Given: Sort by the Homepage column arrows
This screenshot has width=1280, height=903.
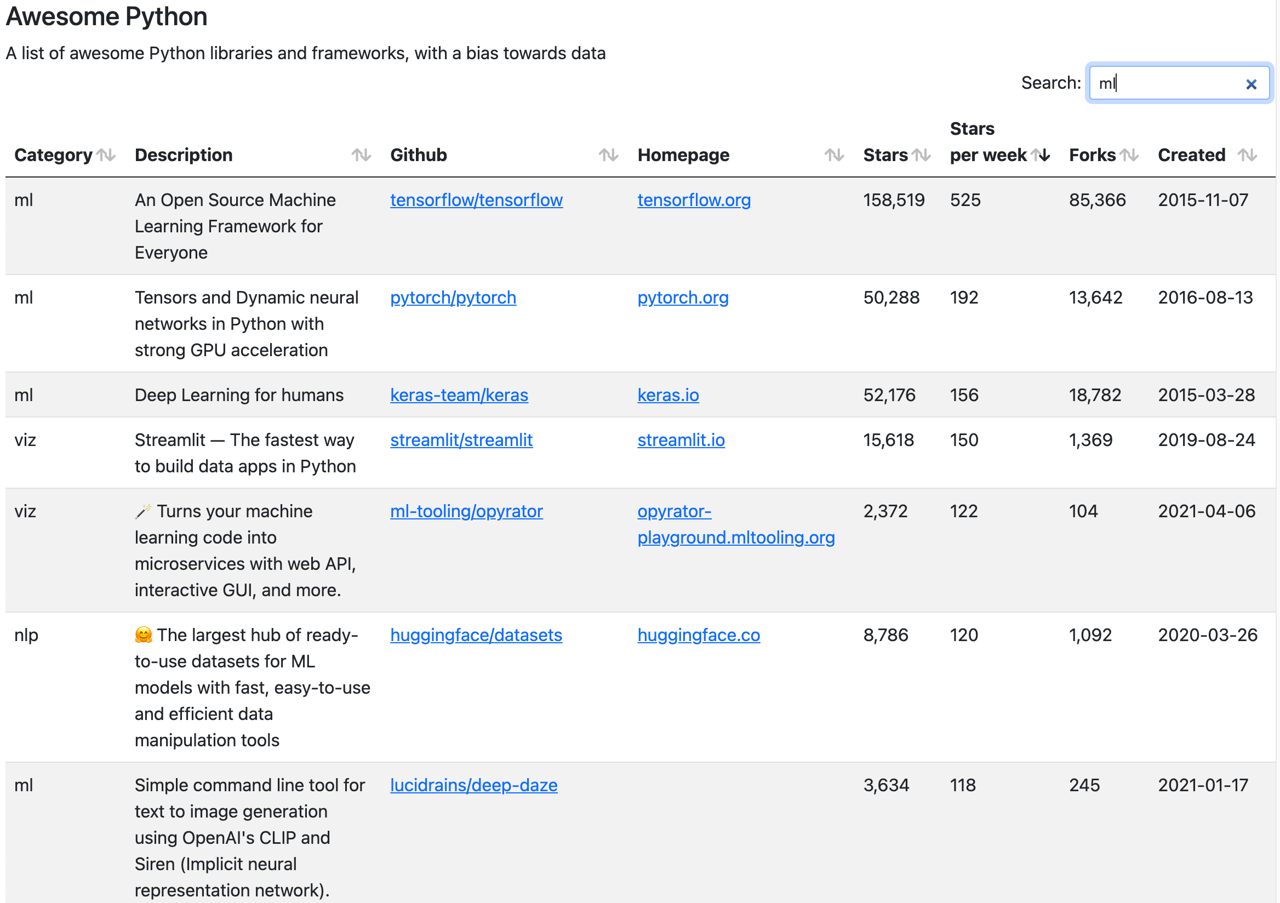Looking at the screenshot, I should point(834,155).
